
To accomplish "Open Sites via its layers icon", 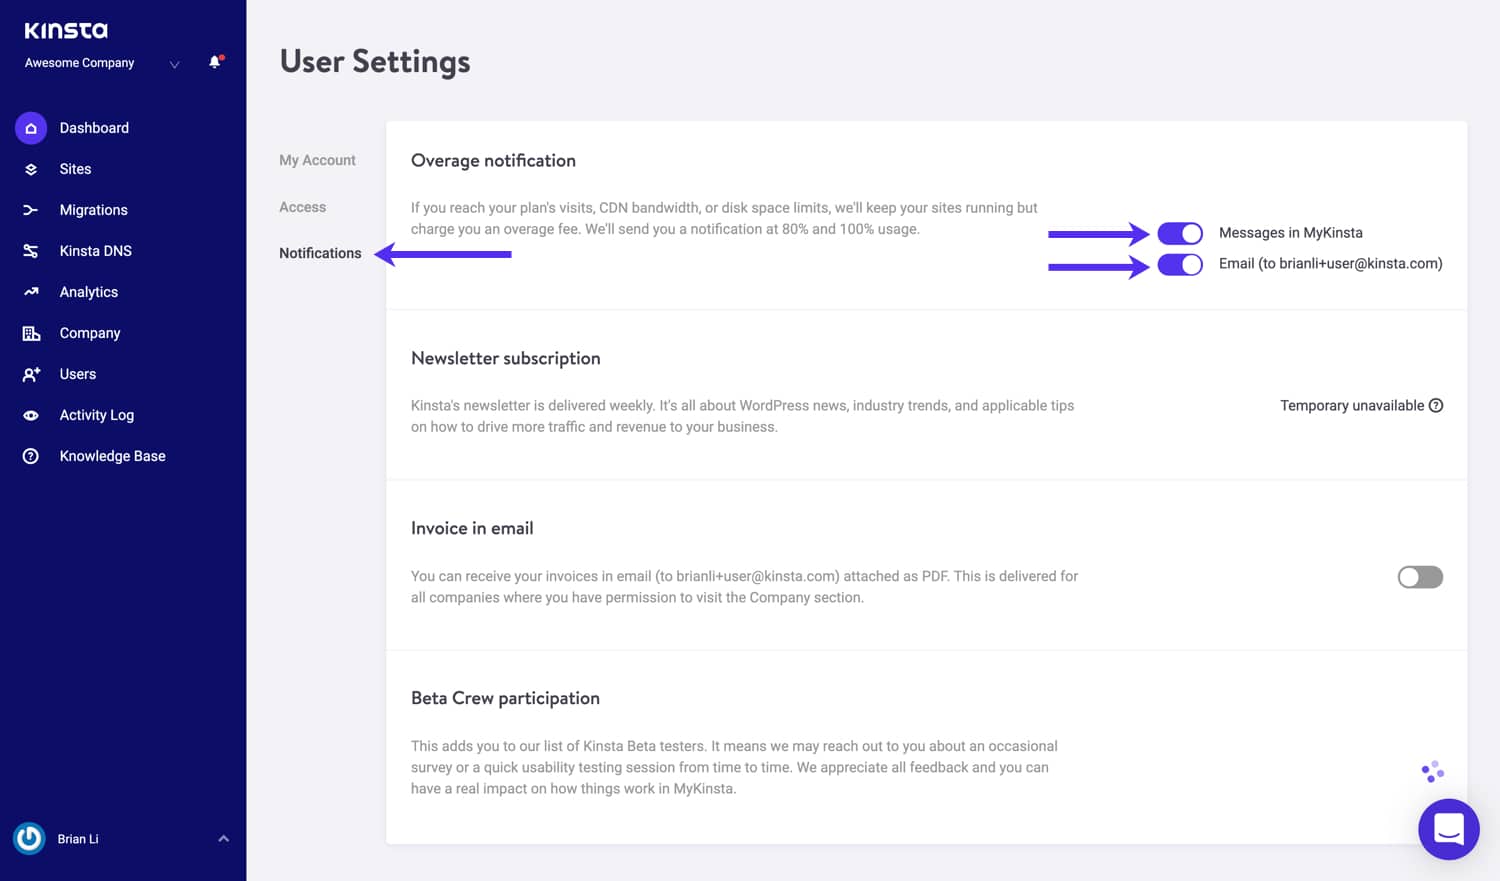I will 31,169.
